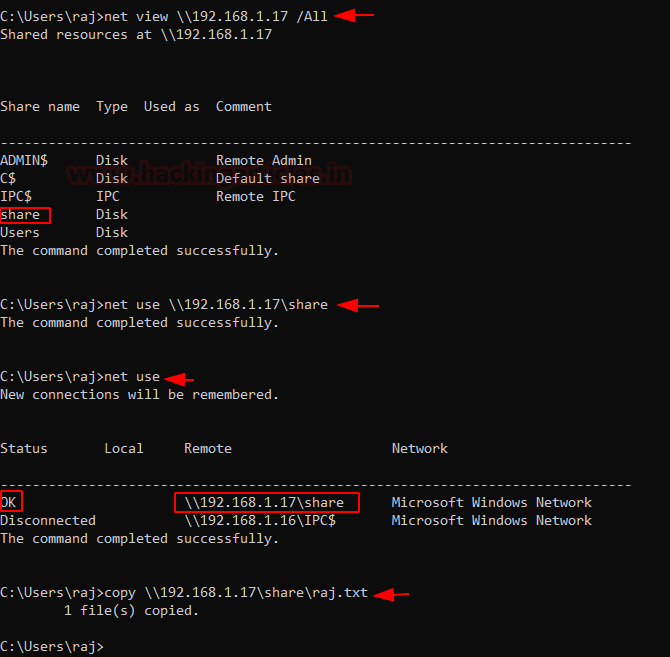Click the red-boxed OK status
The height and width of the screenshot is (657, 670).
click(x=10, y=502)
